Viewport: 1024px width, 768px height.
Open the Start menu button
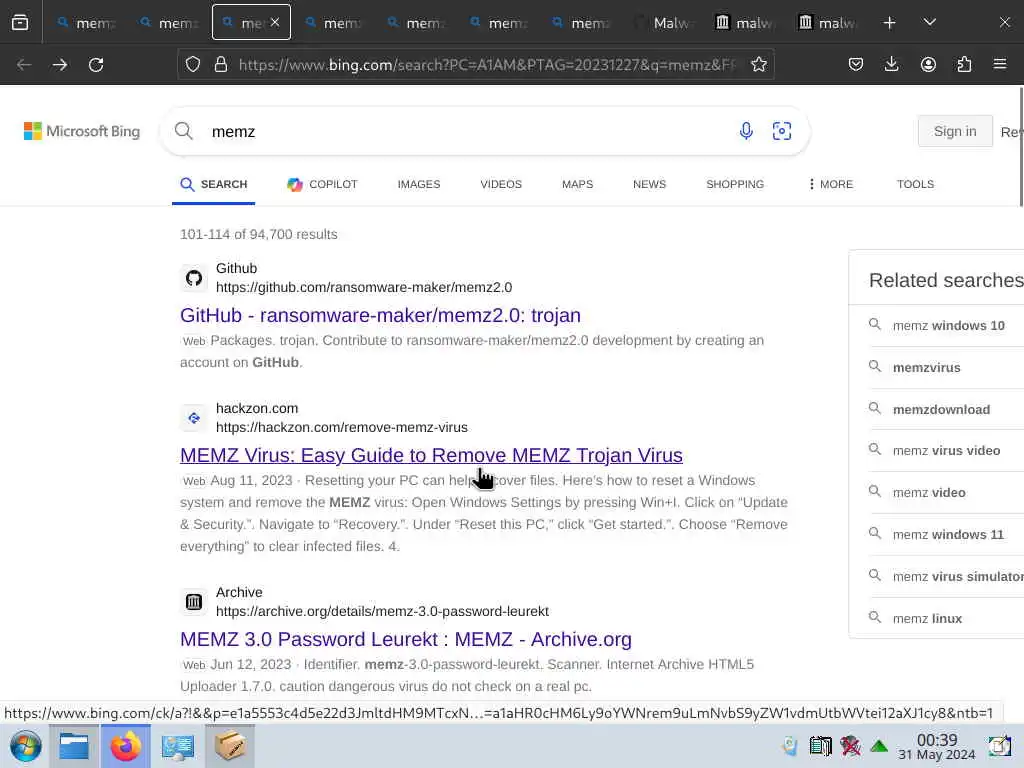25,746
